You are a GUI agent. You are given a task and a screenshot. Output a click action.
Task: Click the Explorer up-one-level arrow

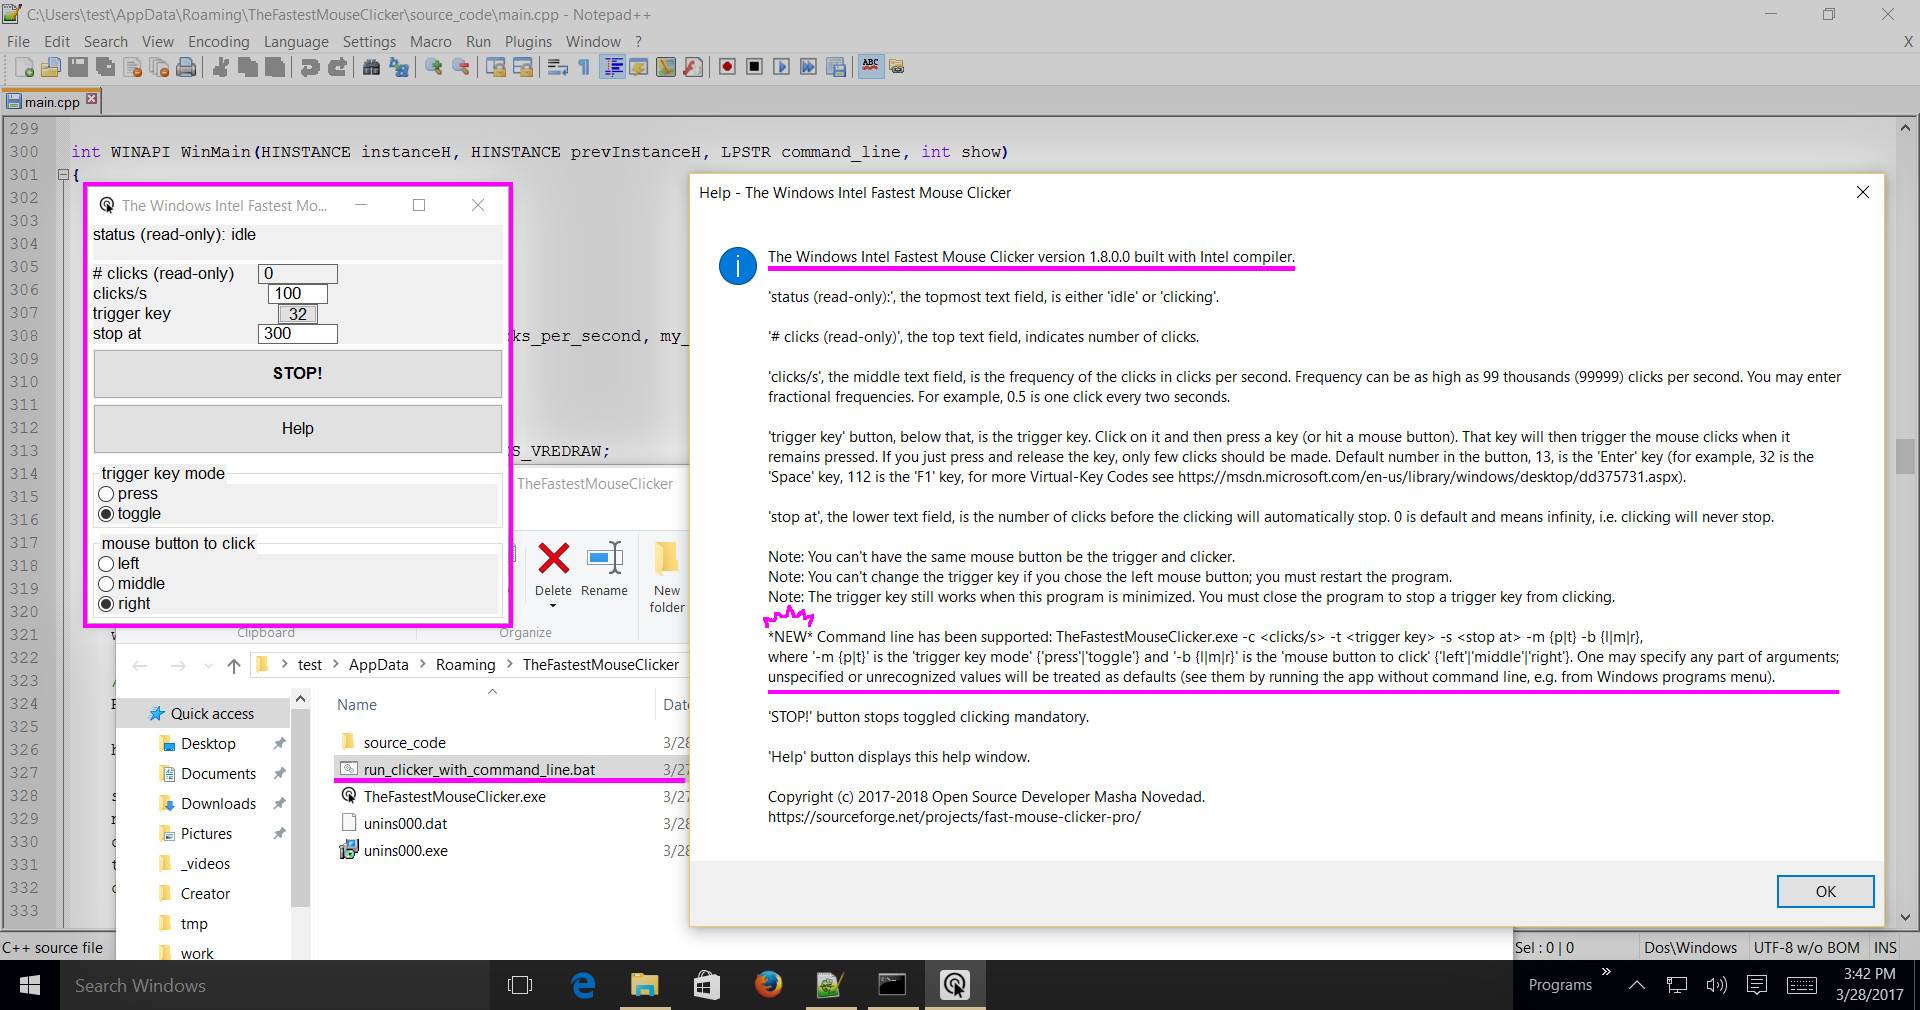[233, 665]
